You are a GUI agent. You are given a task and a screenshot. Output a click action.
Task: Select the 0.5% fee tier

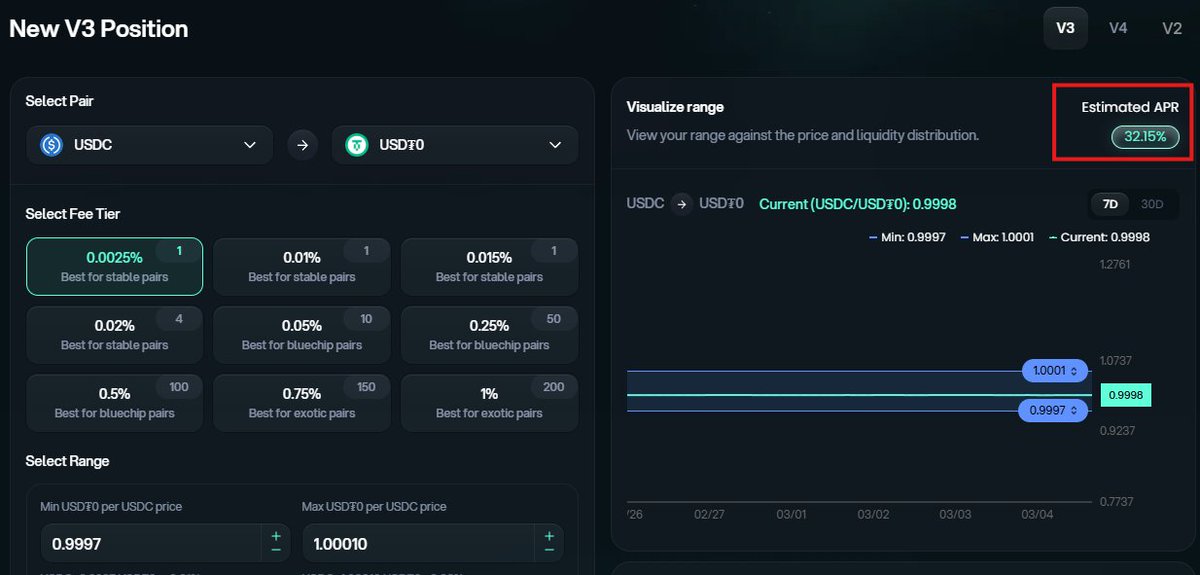pyautogui.click(x=114, y=402)
